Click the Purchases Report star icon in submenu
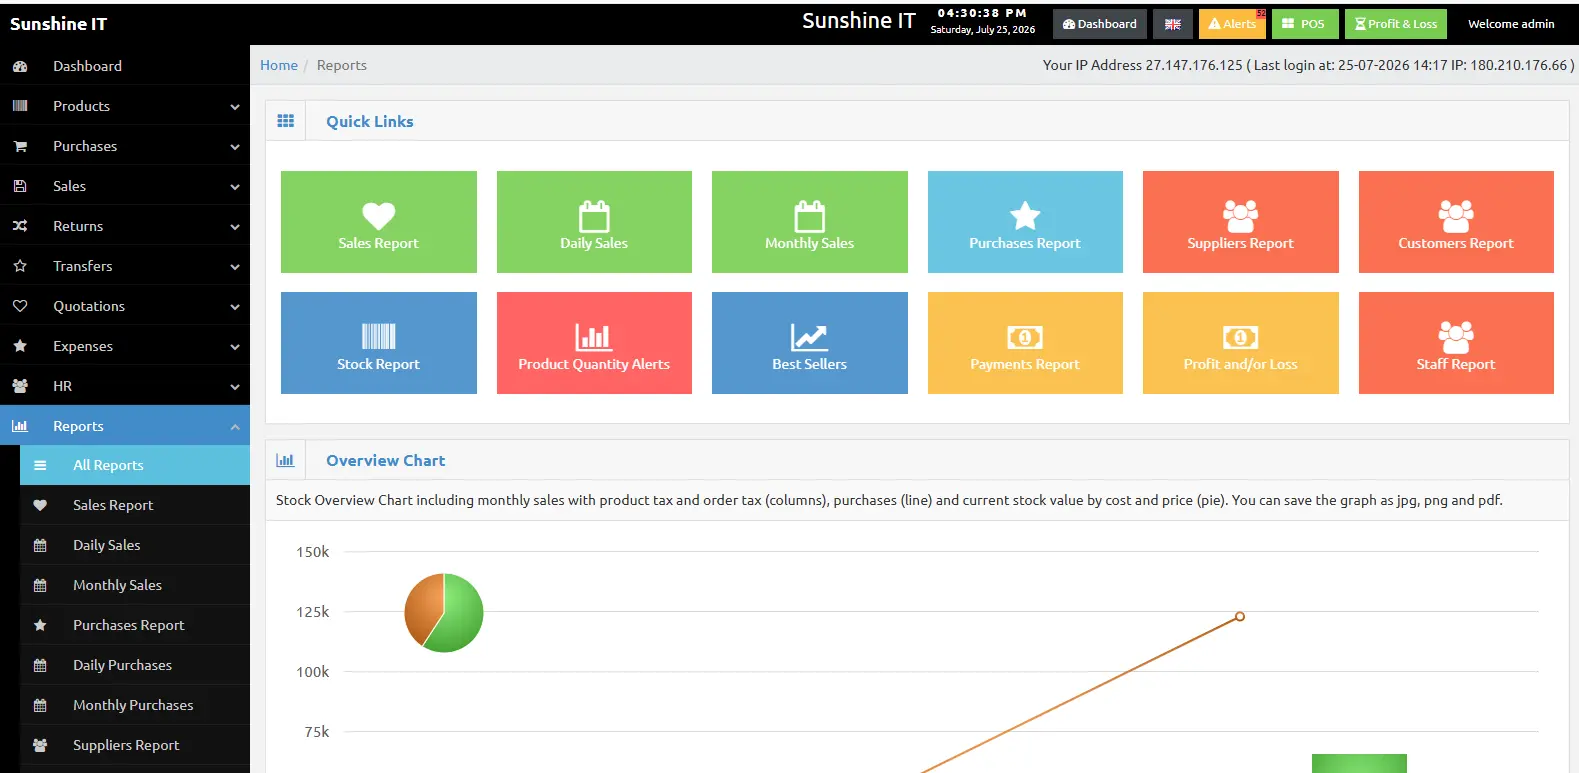Image resolution: width=1579 pixels, height=773 pixels. tap(40, 625)
